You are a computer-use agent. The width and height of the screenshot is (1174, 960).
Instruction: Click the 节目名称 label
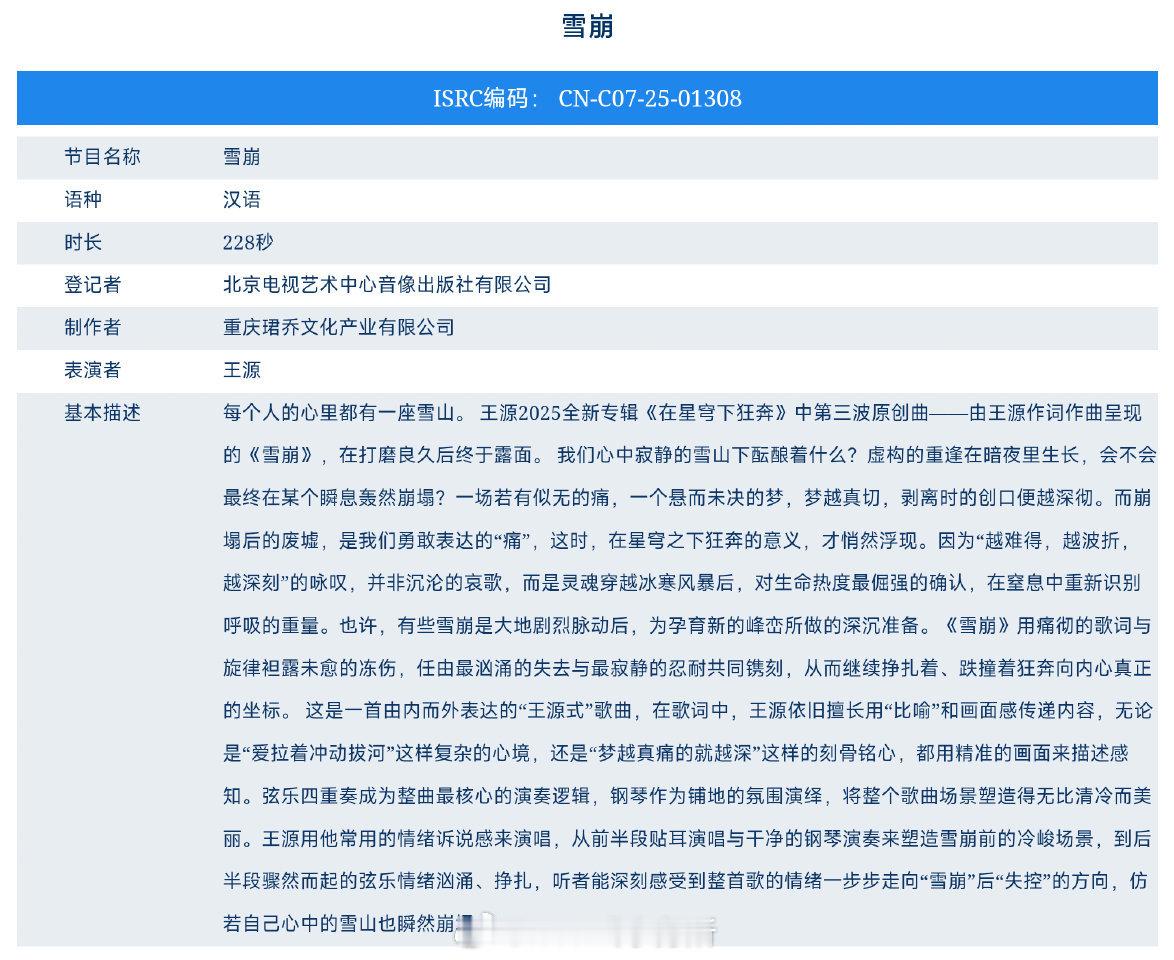(103, 157)
